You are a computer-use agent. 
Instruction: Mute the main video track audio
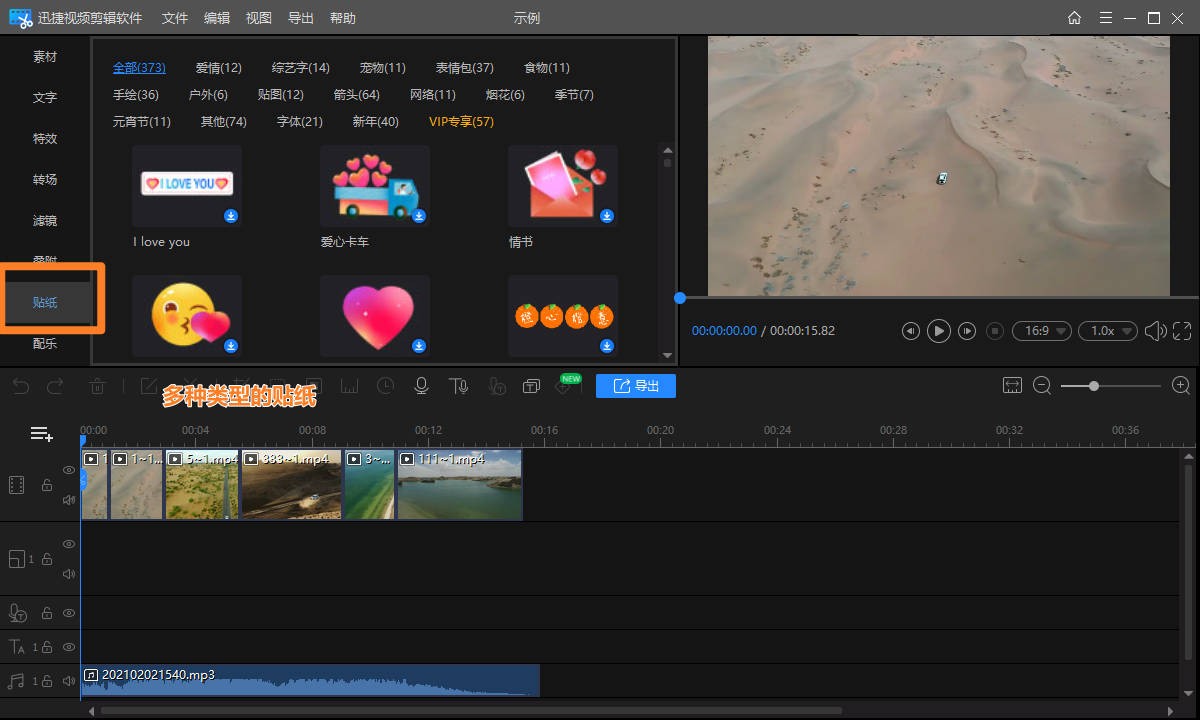pyautogui.click(x=69, y=500)
